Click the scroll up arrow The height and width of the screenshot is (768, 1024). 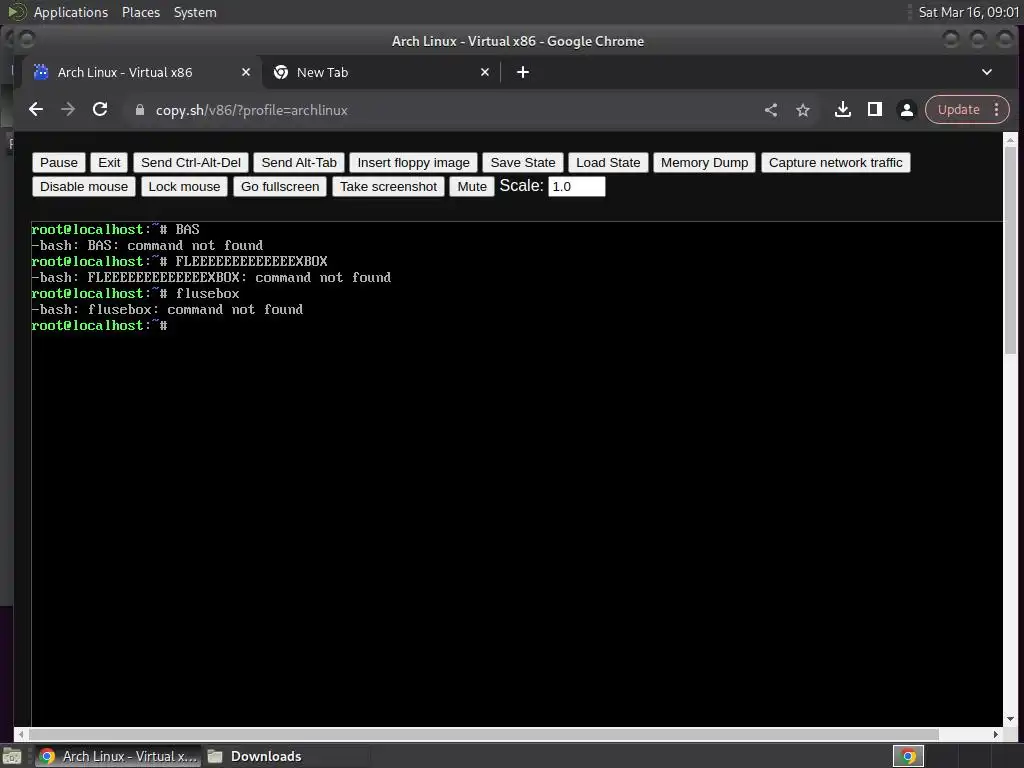(x=1010, y=140)
